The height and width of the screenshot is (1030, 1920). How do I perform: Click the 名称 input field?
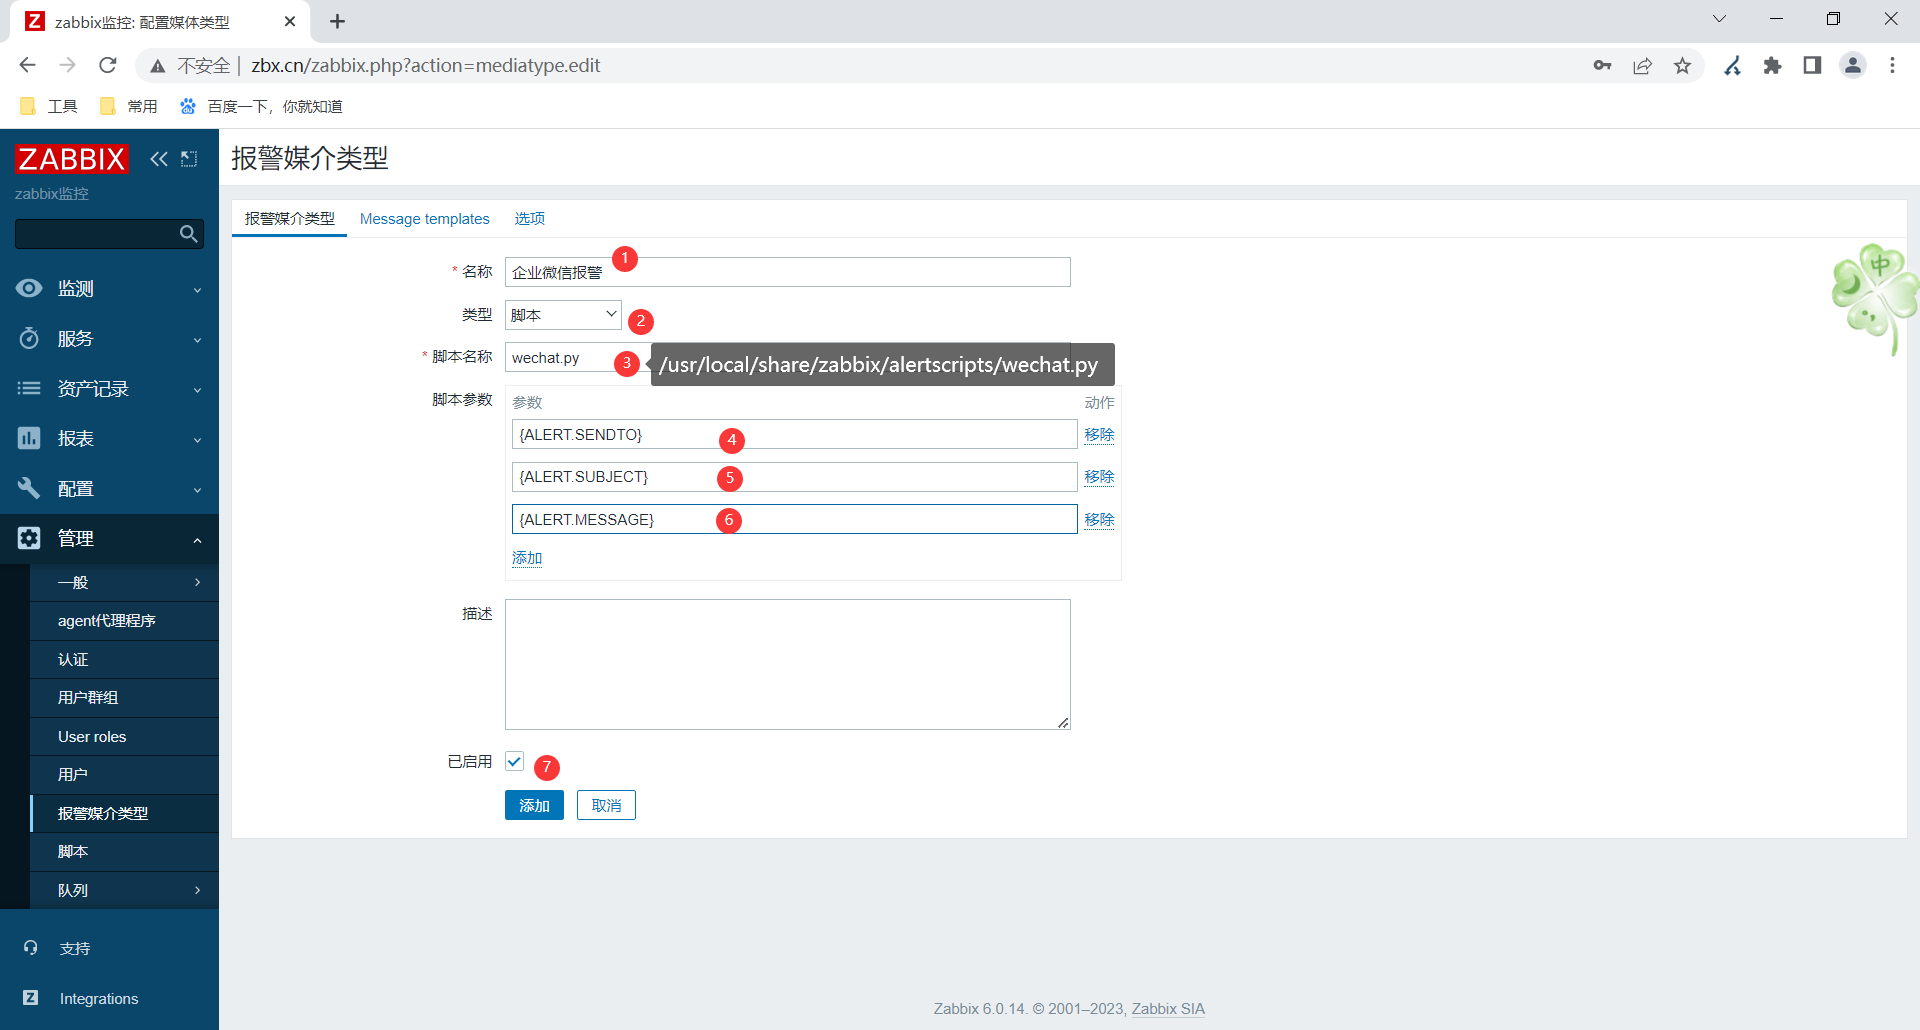[x=788, y=272]
